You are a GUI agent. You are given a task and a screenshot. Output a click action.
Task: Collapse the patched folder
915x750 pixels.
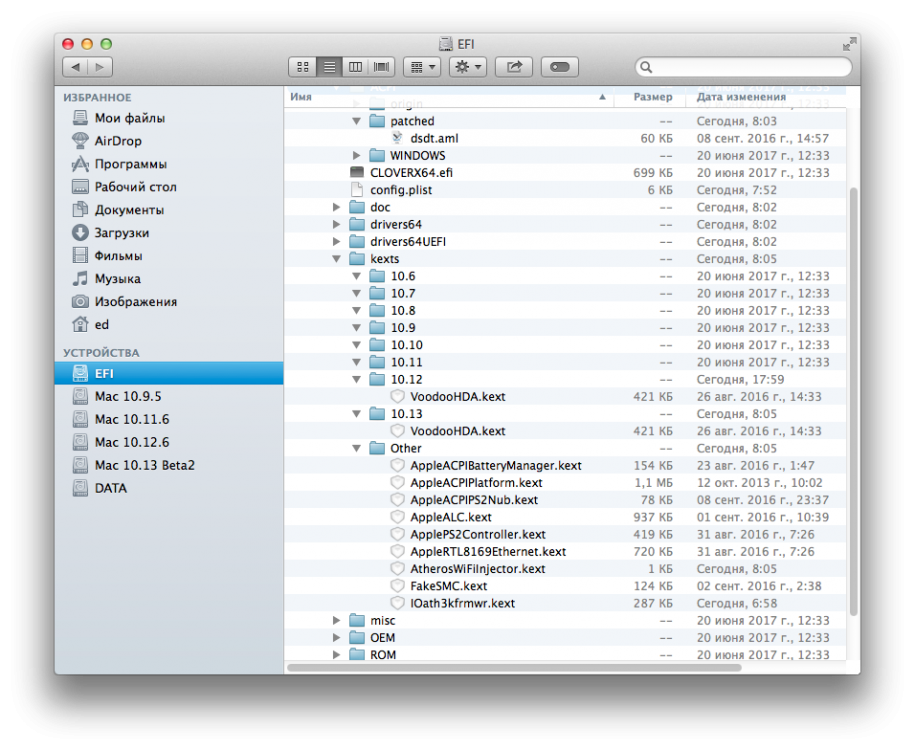(x=357, y=121)
